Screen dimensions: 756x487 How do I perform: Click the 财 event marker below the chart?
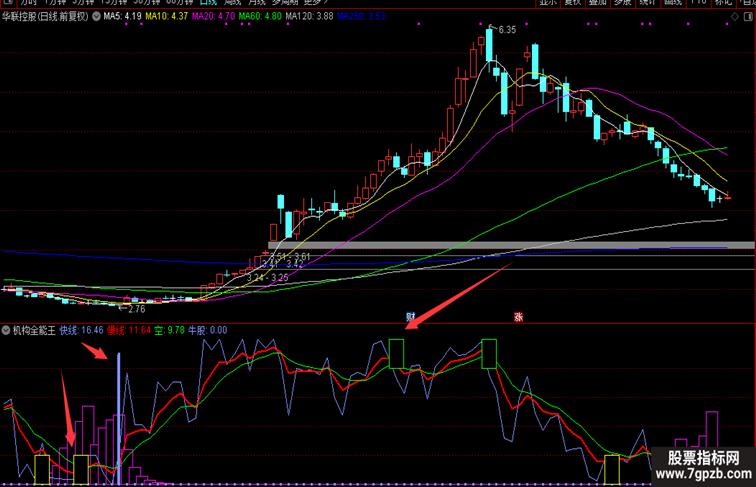click(x=410, y=316)
